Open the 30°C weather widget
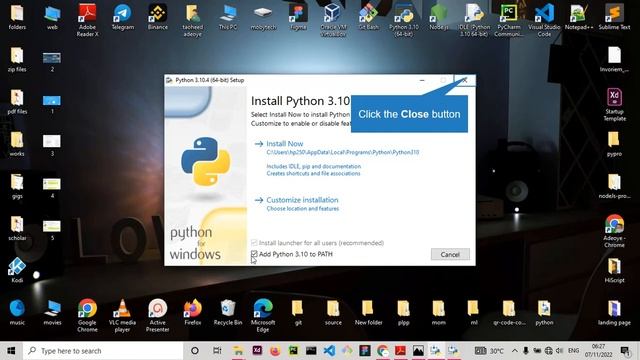This screenshot has height=360, width=640. coord(489,351)
